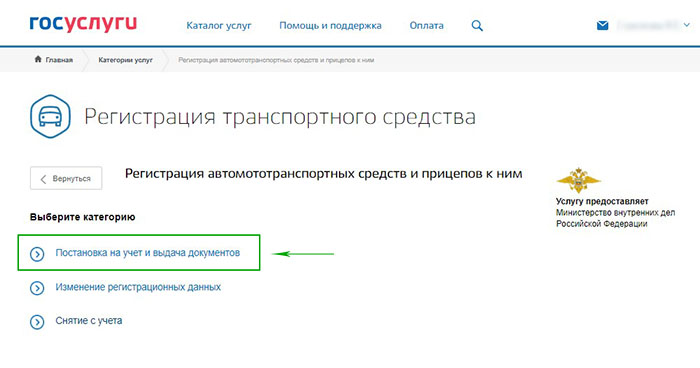Click arrow icon beside Постановка на учет
700x368 pixels.
(37, 254)
